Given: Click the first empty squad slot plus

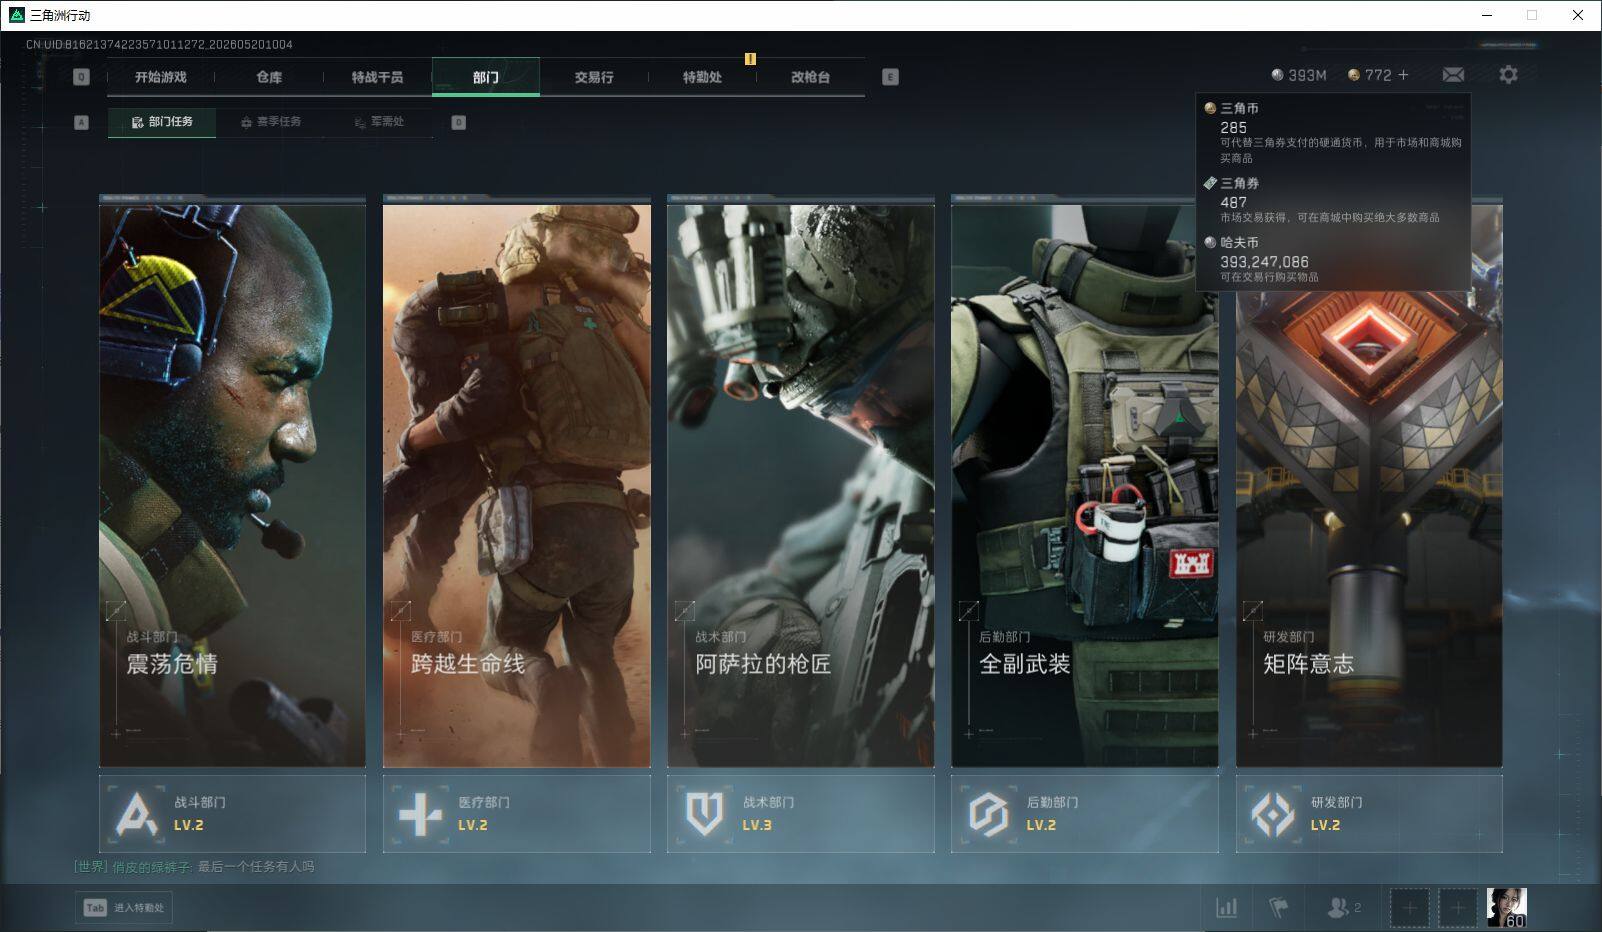Looking at the screenshot, I should pyautogui.click(x=1410, y=908).
